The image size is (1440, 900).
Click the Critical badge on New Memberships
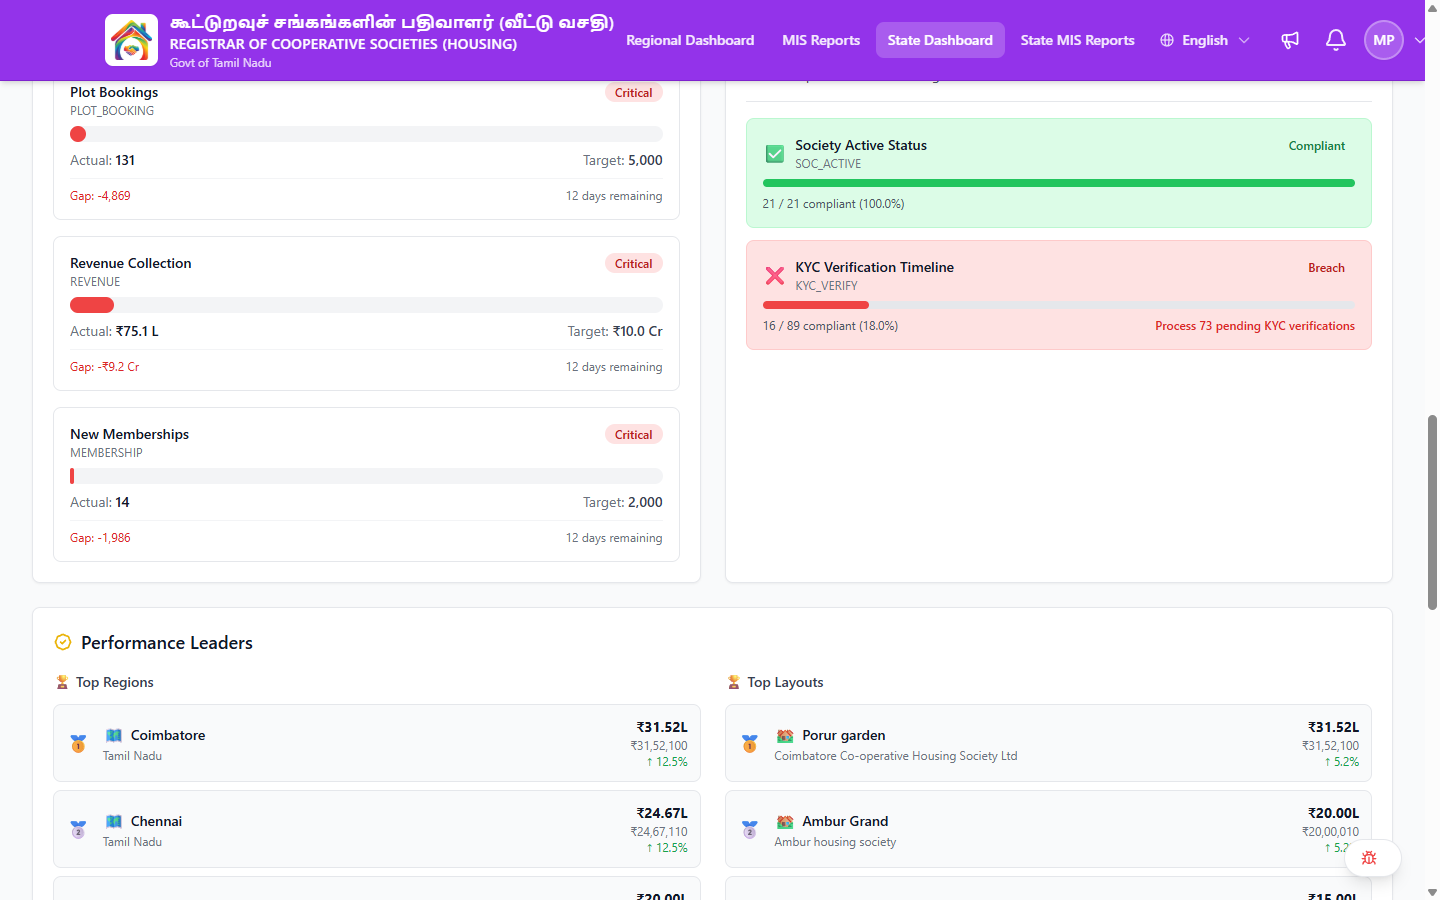tap(633, 435)
